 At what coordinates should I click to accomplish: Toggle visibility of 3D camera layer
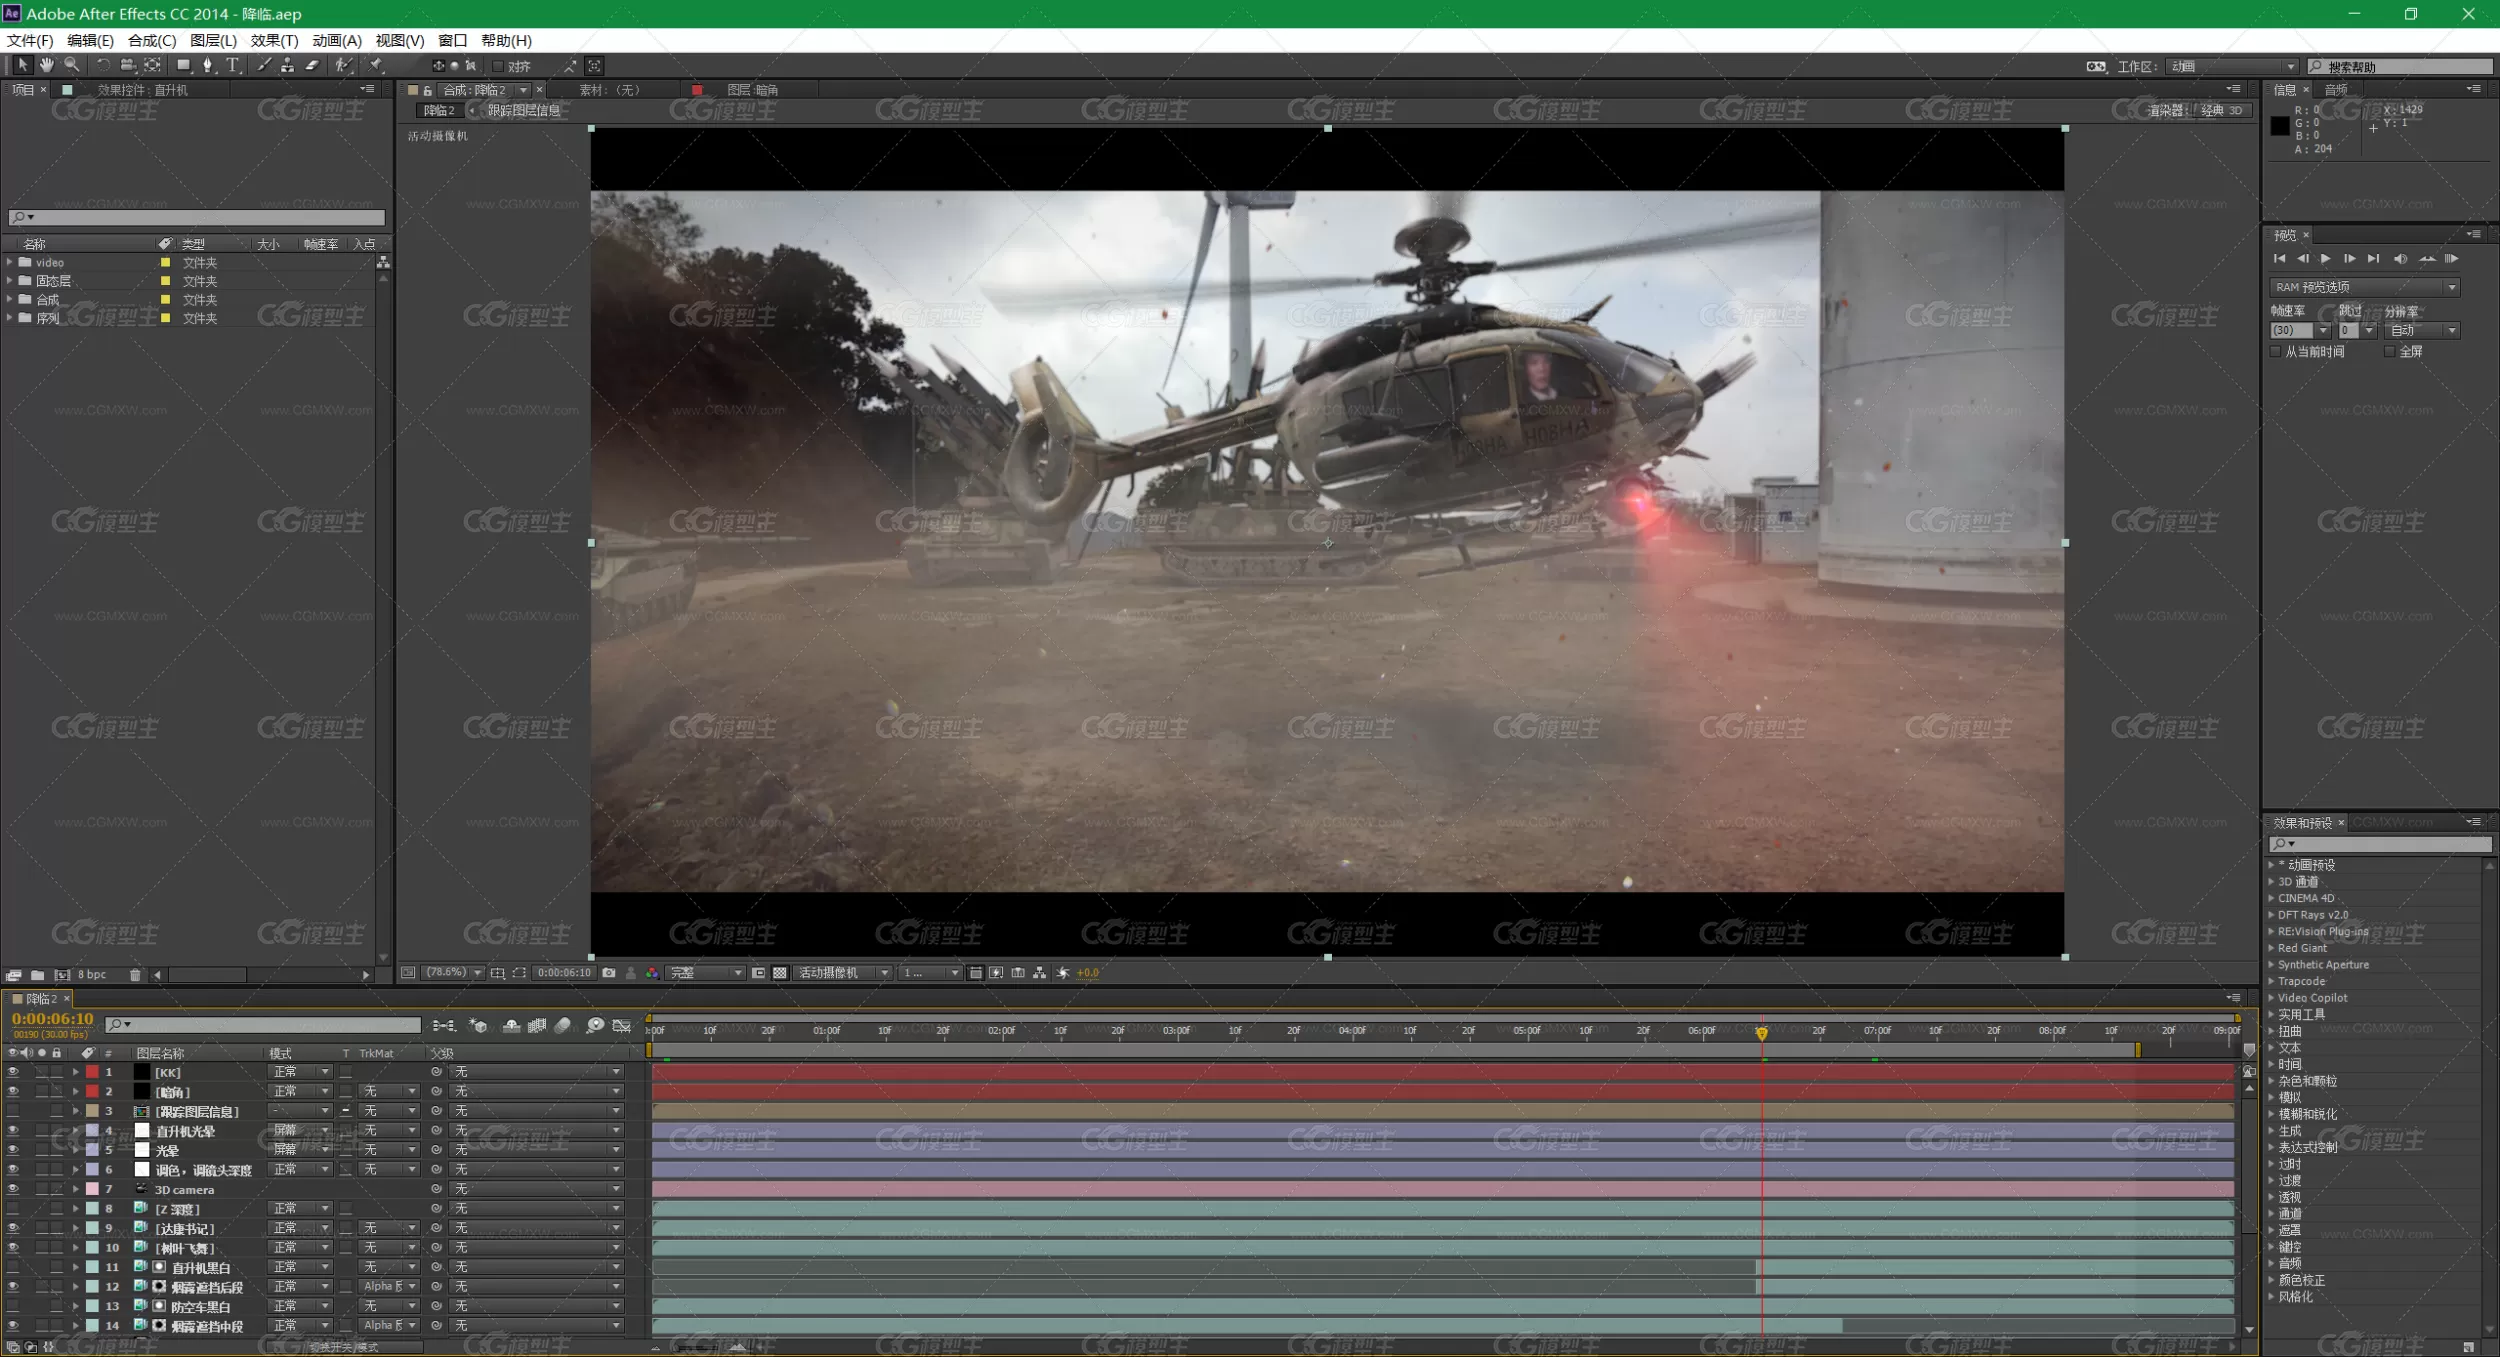click(13, 1189)
